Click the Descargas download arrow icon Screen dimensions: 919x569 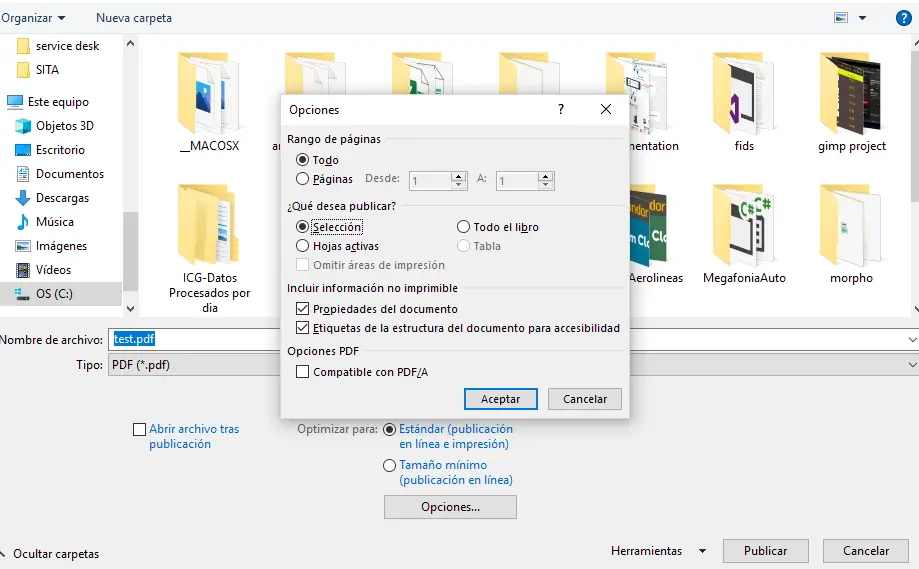click(x=22, y=198)
